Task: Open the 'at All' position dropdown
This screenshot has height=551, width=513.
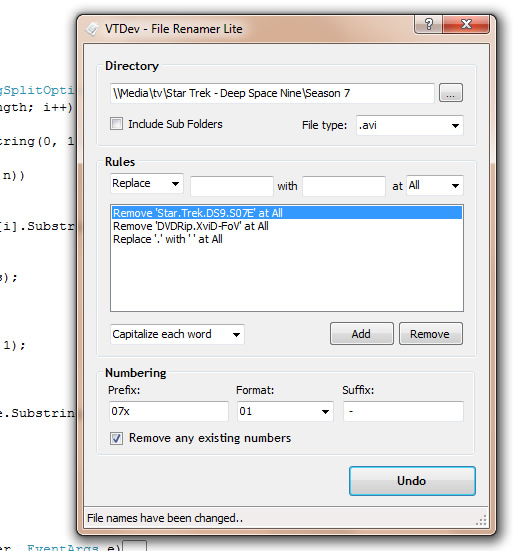Action: click(435, 186)
